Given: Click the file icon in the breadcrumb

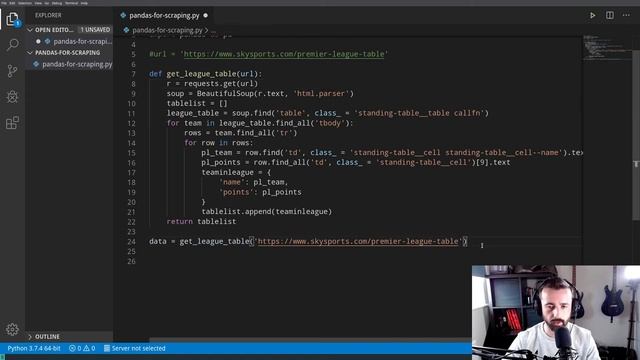Looking at the screenshot, I should point(126,30).
